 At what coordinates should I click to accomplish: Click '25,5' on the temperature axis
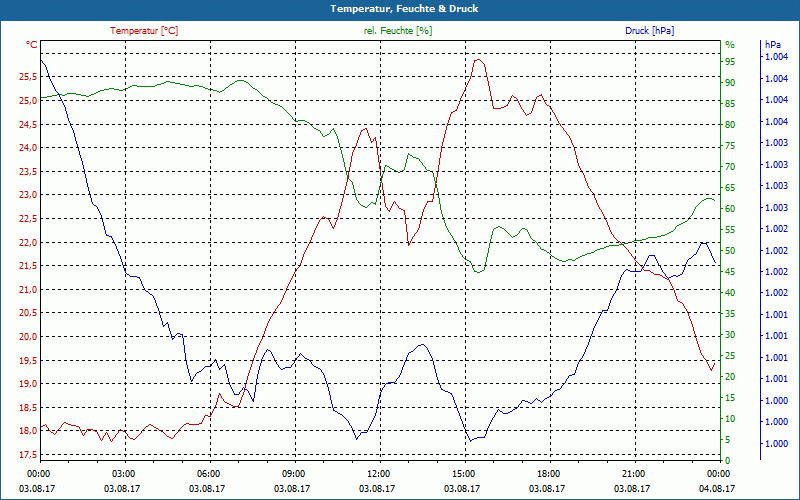click(28, 77)
